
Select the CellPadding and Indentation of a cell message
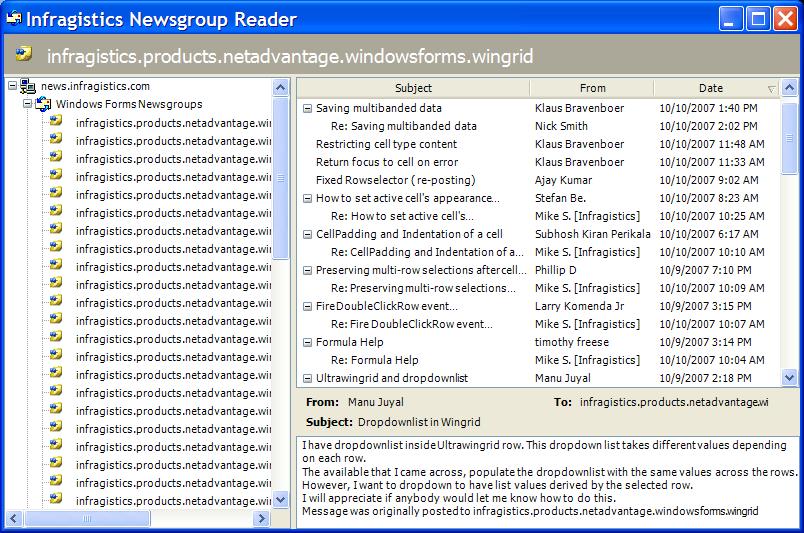click(x=409, y=234)
